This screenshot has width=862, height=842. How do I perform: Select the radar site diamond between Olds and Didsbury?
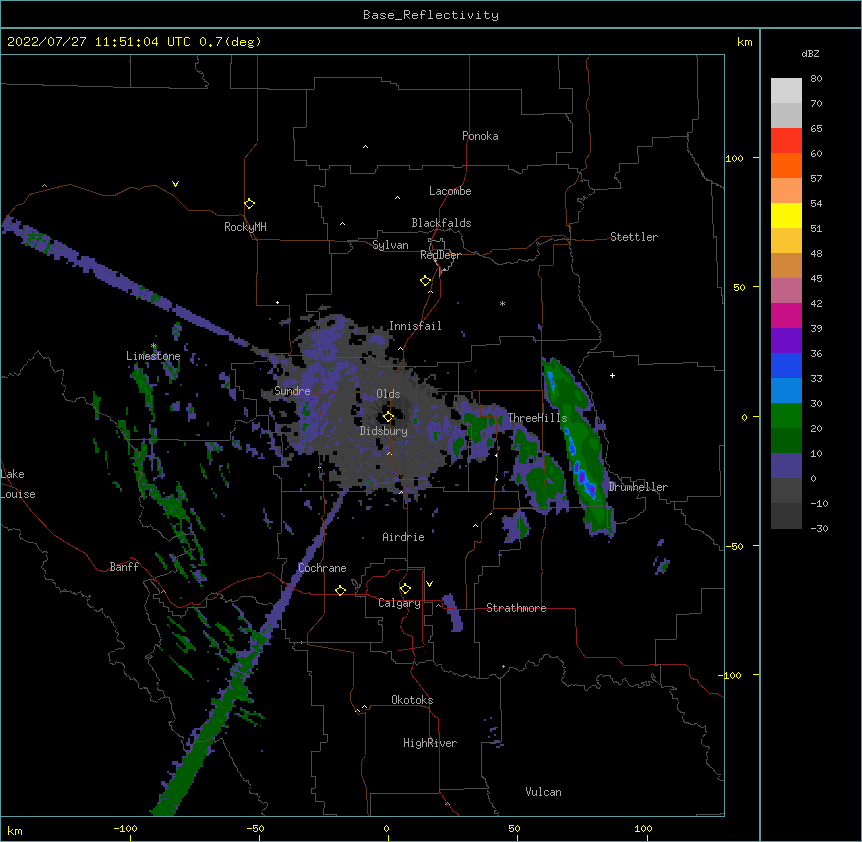pos(388,417)
